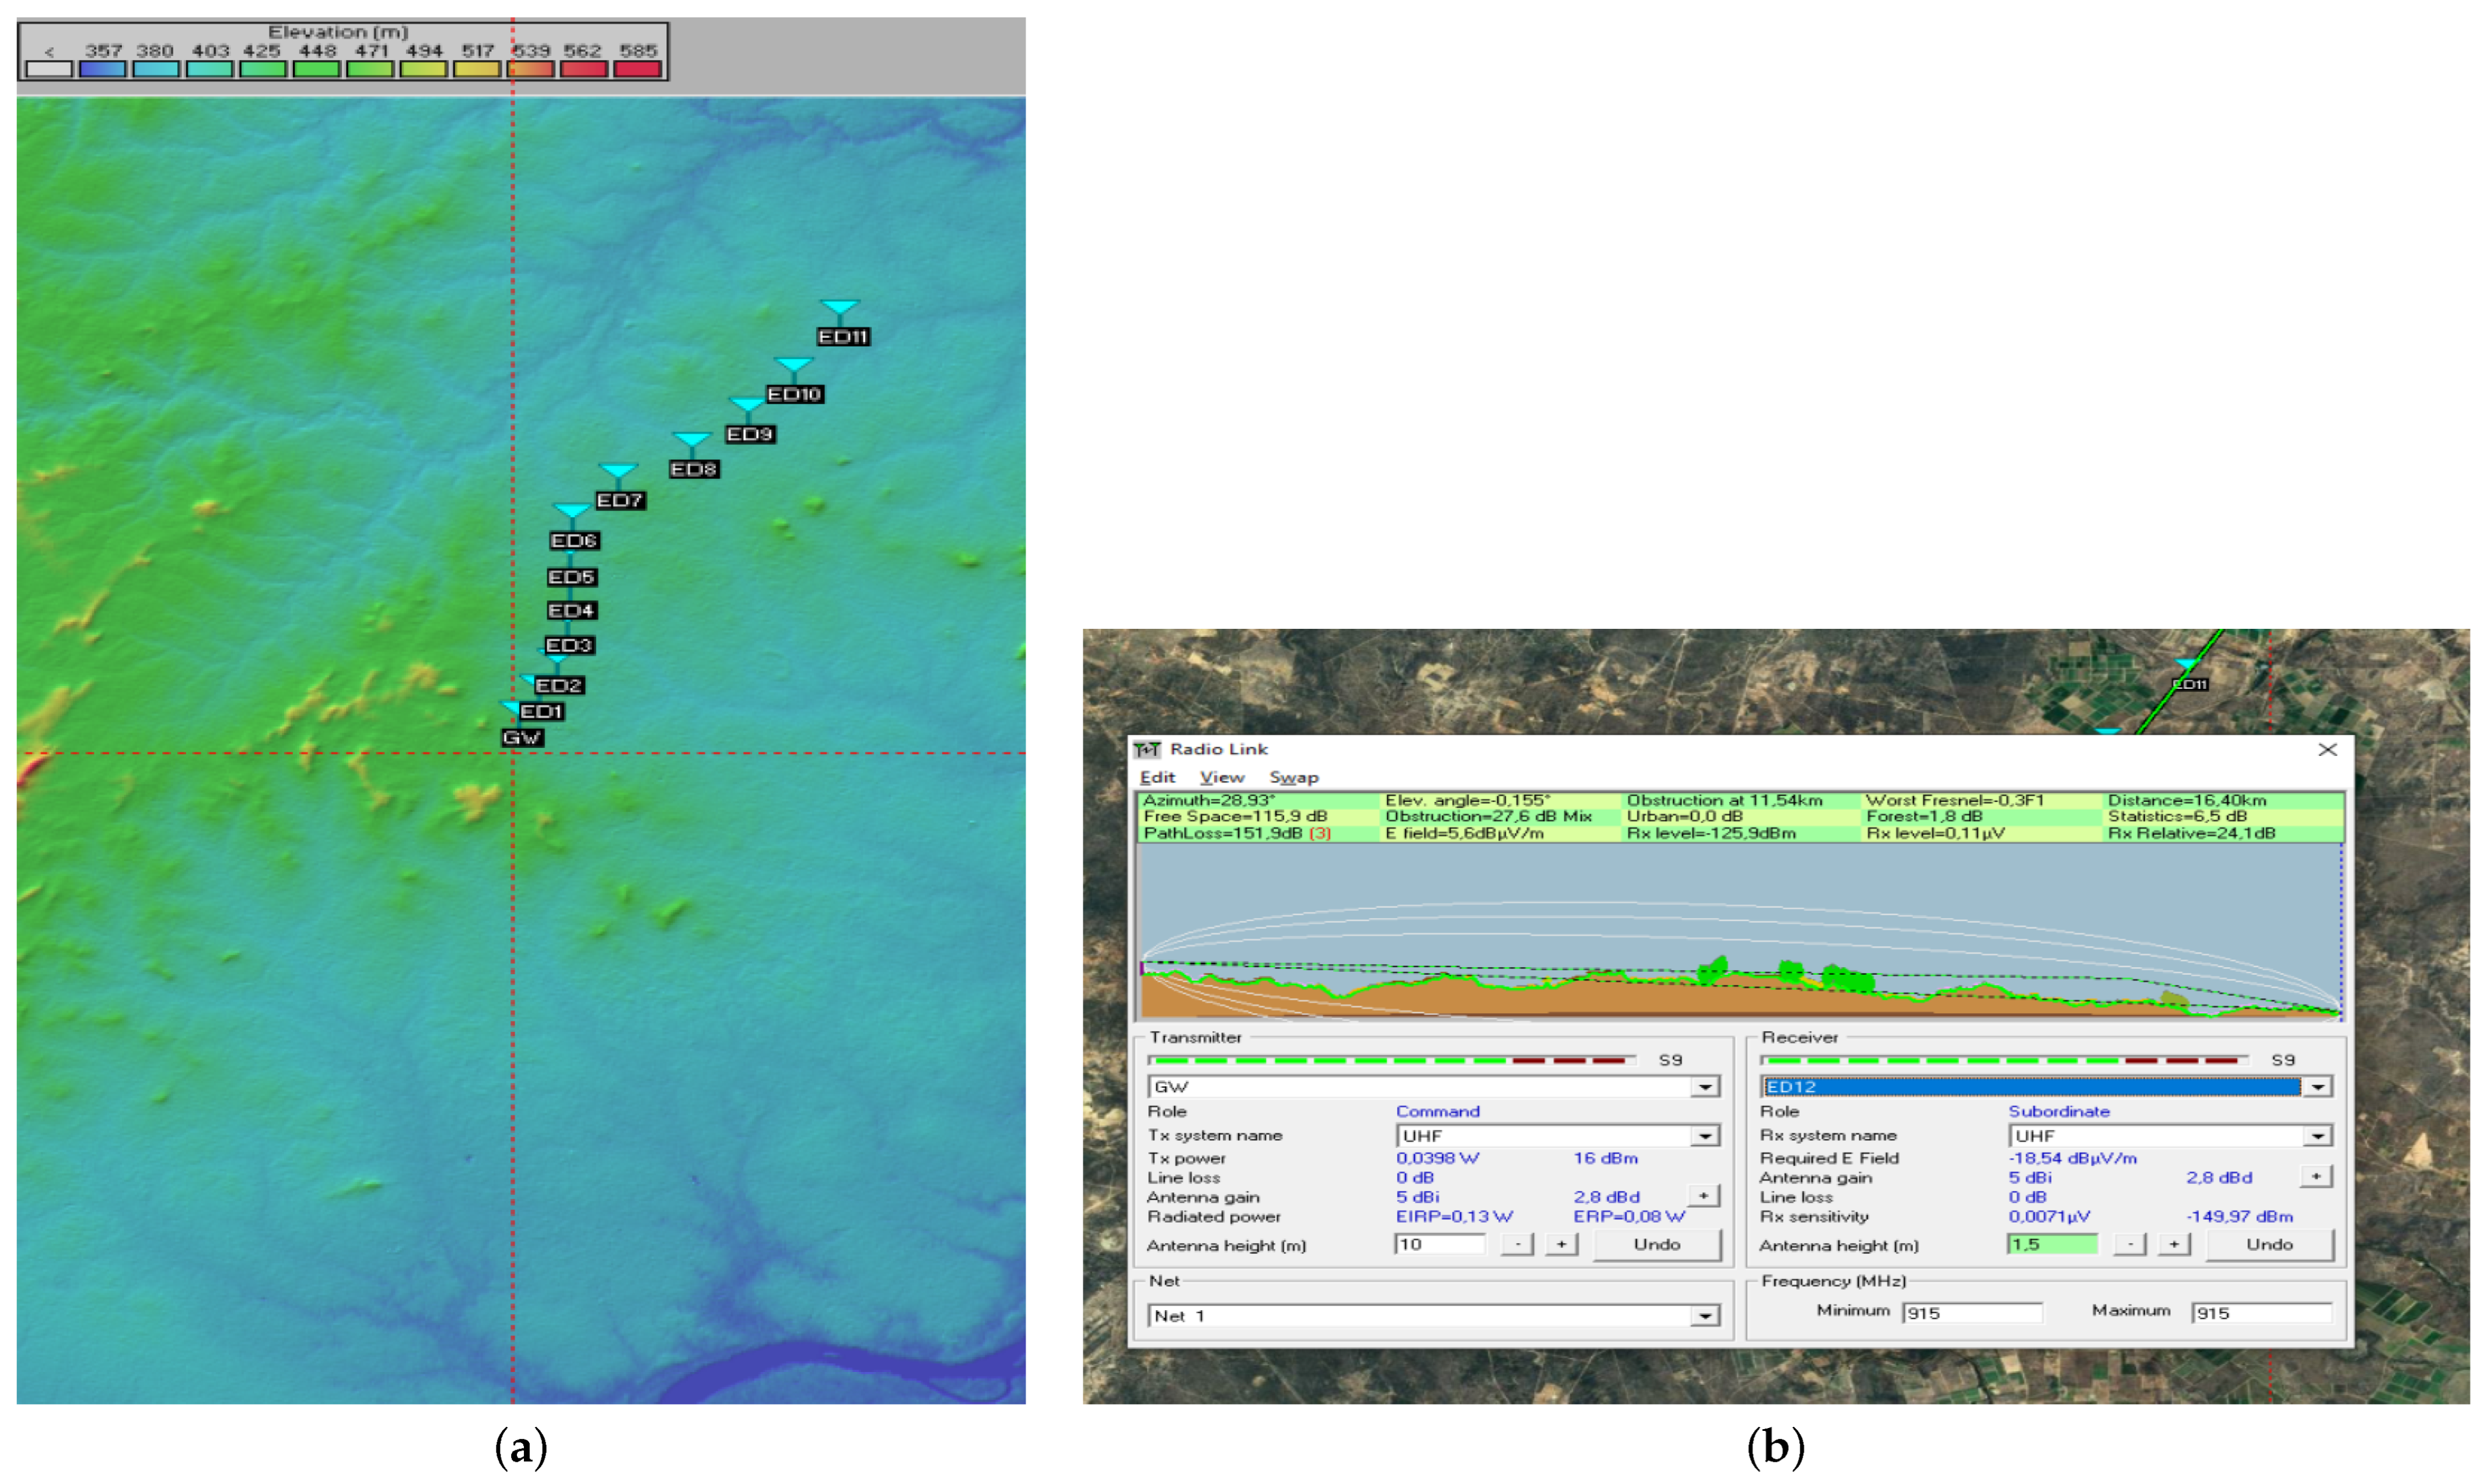This screenshot has height=1484, width=2490.
Task: Click plus button beside transmitter antenna gain
Action: pos(1703,1196)
